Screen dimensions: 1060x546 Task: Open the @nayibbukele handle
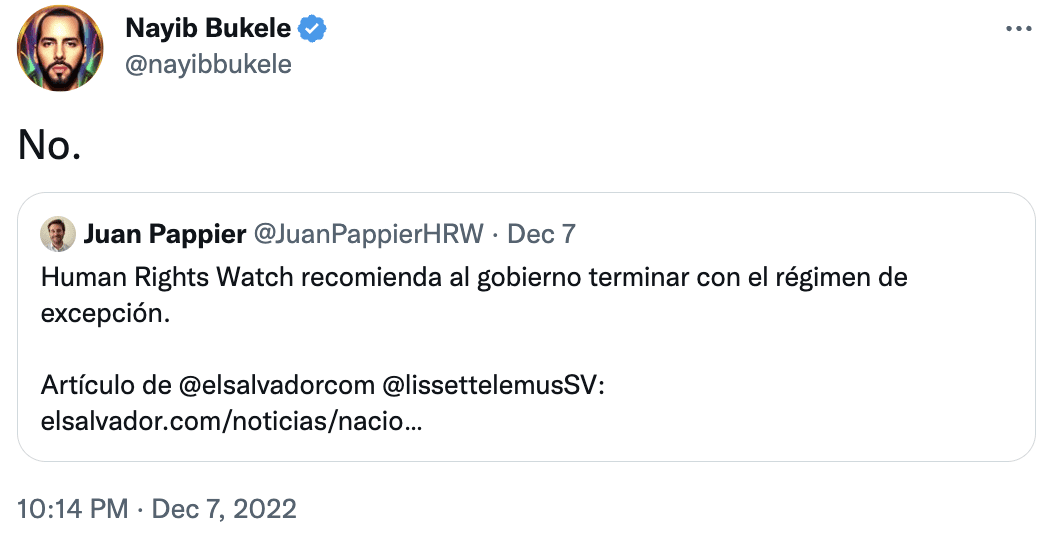208,64
